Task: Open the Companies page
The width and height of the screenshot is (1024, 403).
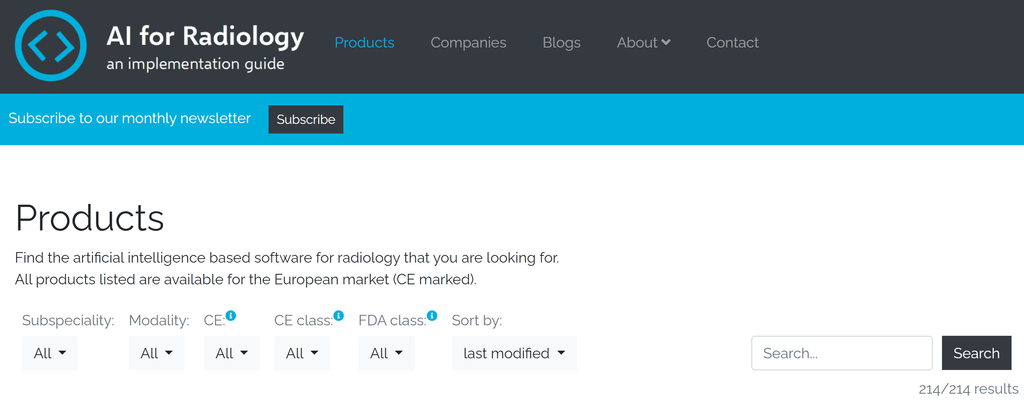Action: pos(468,42)
